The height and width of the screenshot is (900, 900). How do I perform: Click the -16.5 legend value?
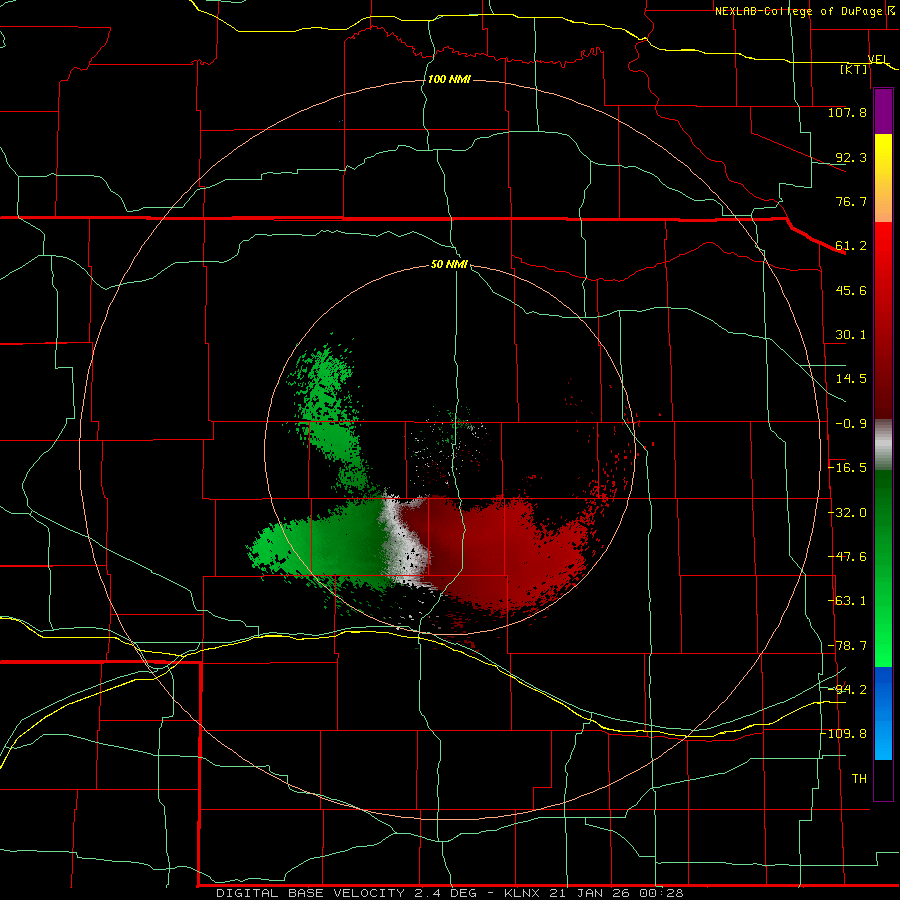click(x=847, y=468)
